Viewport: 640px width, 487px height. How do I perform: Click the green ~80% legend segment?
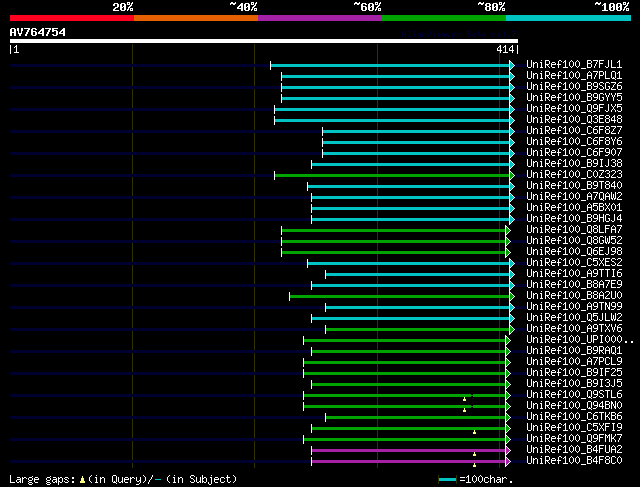click(444, 18)
